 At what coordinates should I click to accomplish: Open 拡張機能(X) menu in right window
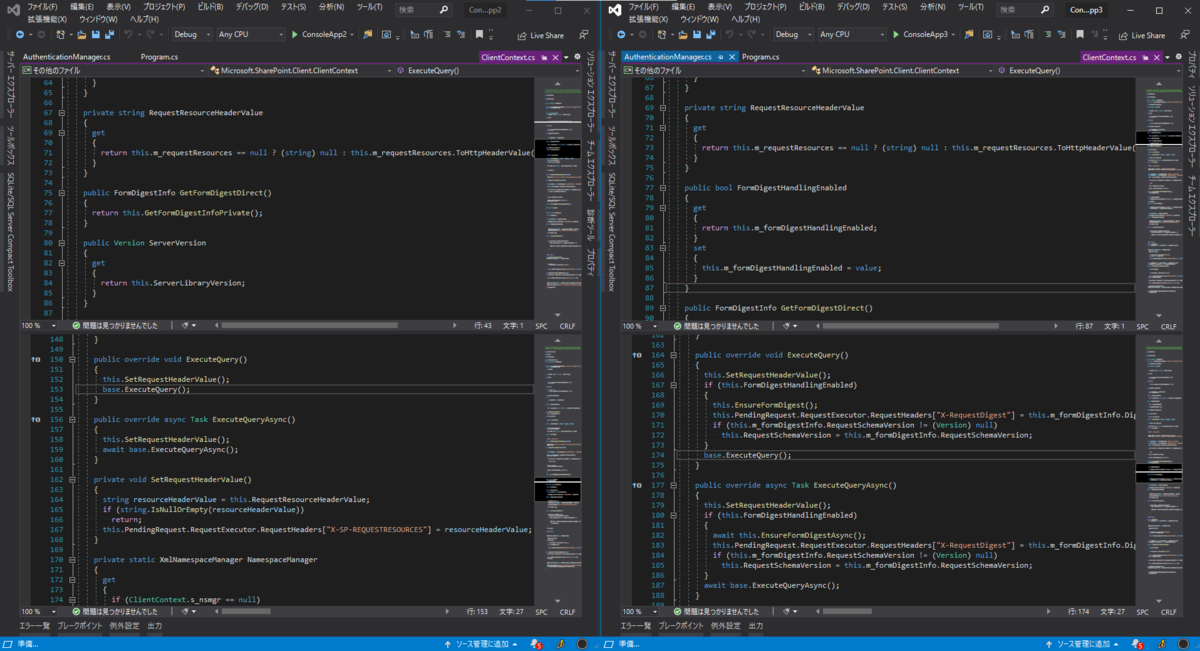[x=648, y=19]
